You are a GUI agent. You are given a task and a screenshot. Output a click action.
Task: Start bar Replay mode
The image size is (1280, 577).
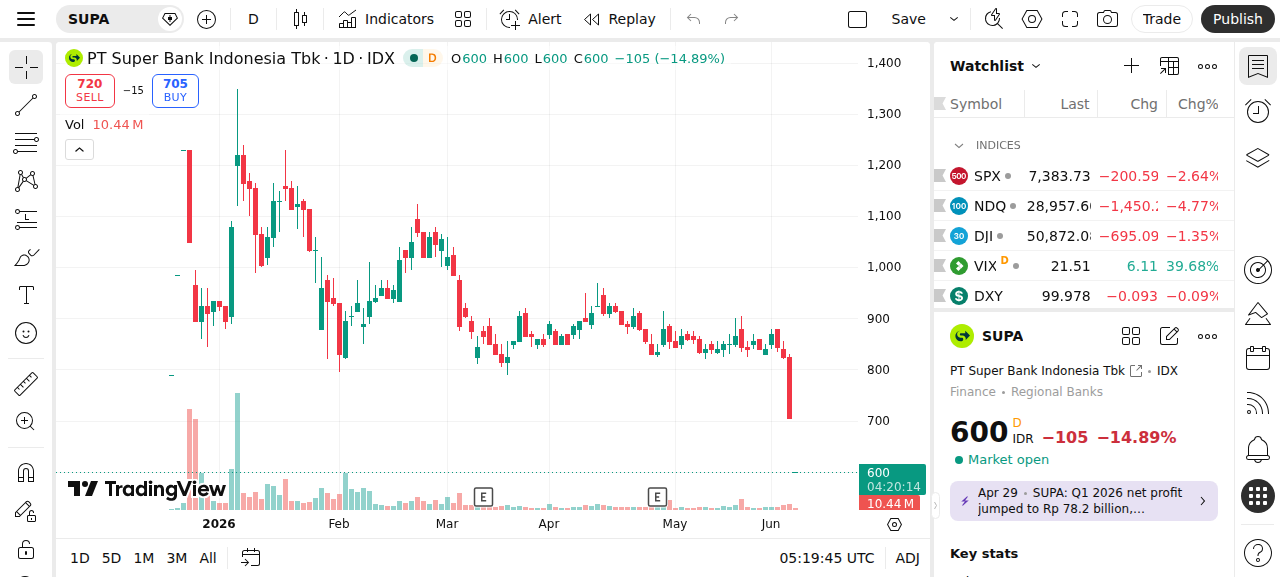(620, 19)
